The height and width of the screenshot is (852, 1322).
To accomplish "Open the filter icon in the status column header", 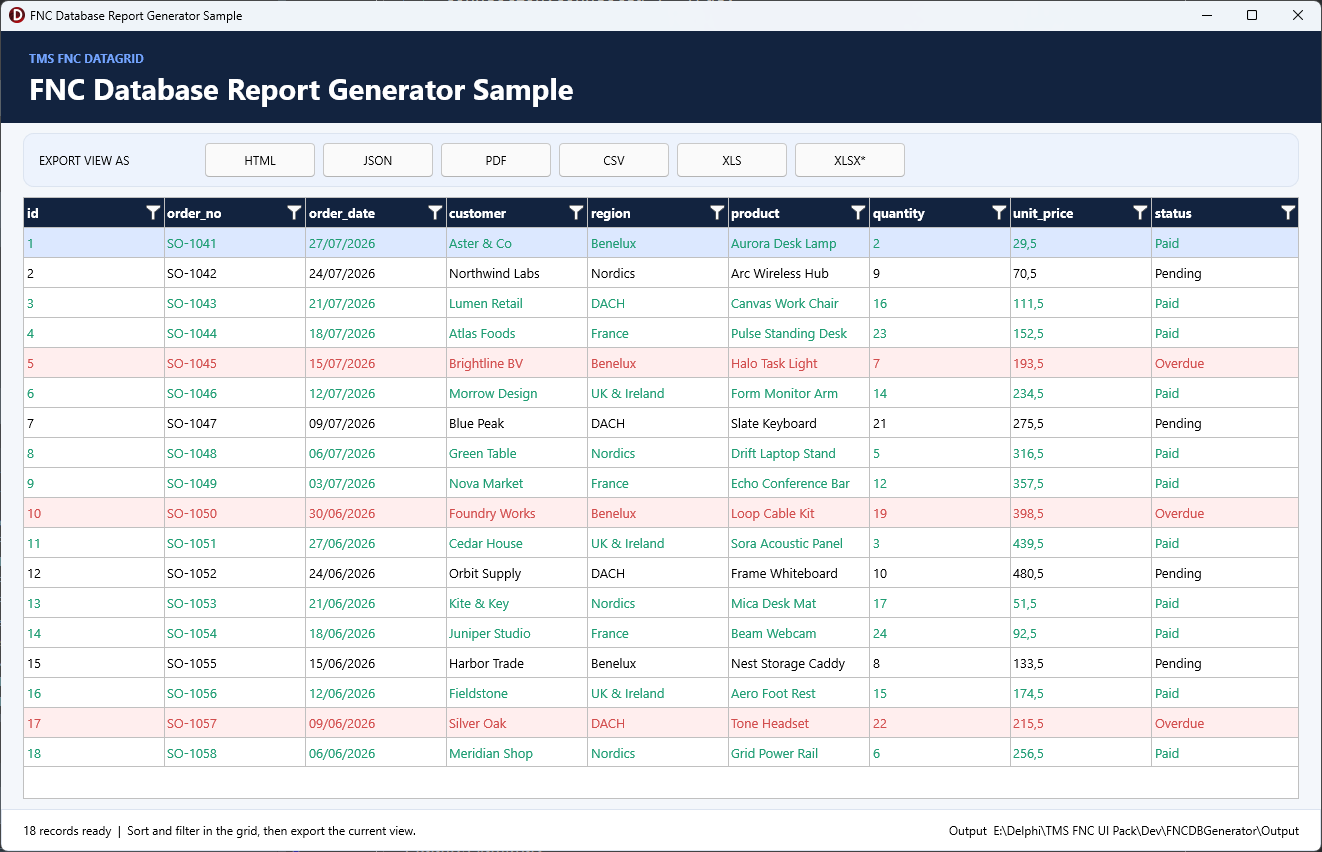I will 1288,213.
